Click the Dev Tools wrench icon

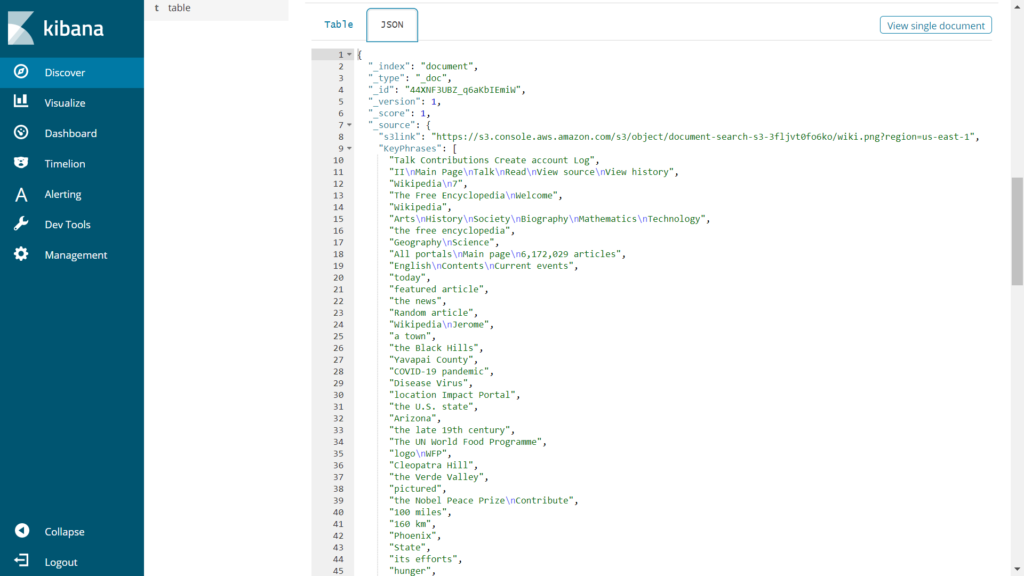[x=21, y=224]
